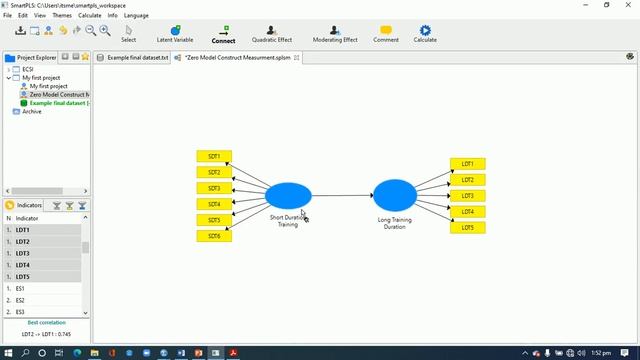Click the first indicator filter icon
The height and width of the screenshot is (360, 640).
click(57, 206)
